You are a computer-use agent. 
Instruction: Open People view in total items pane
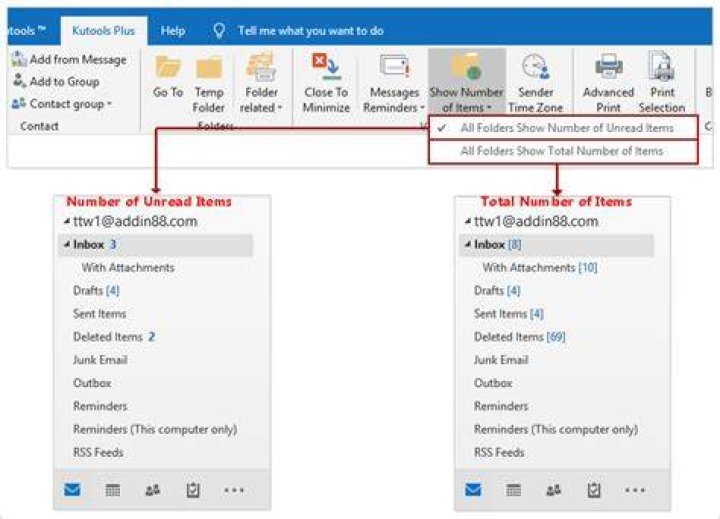pyautogui.click(x=553, y=491)
